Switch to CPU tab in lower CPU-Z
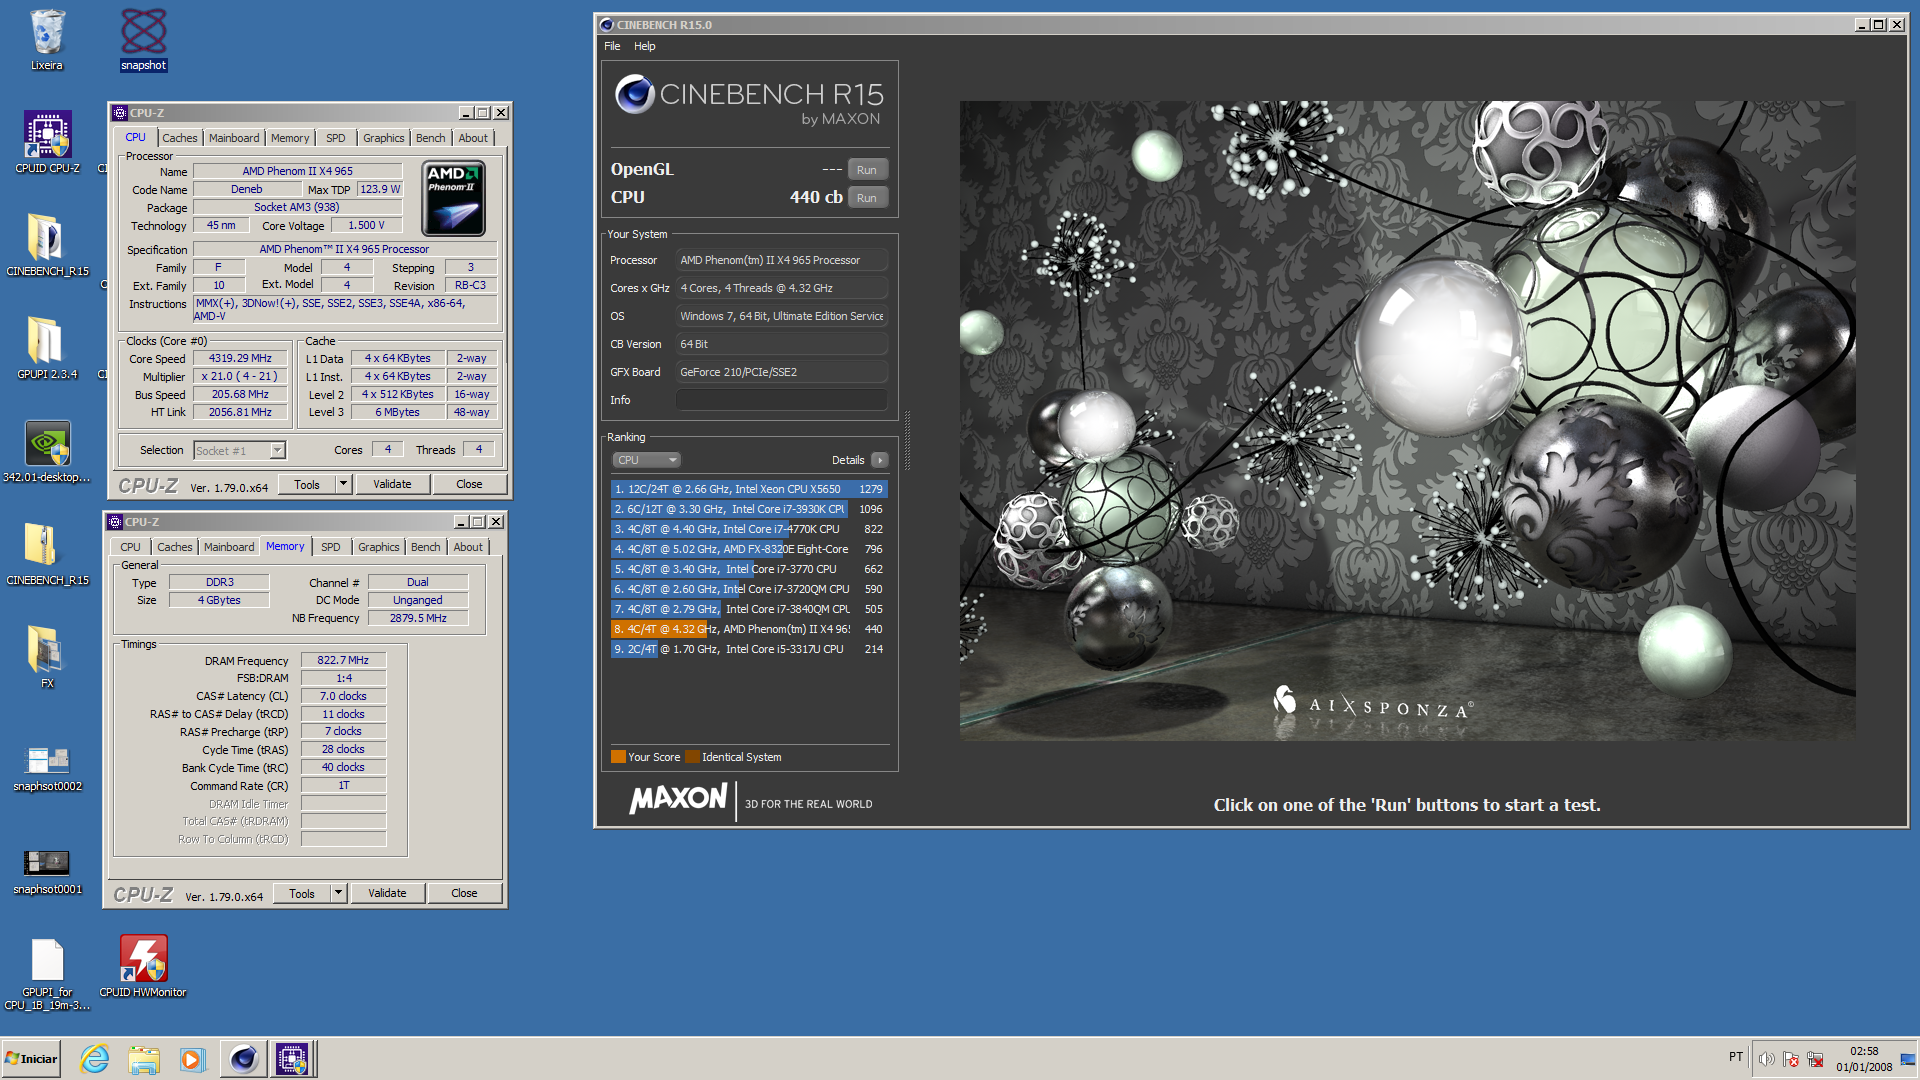Viewport: 1920px width, 1080px height. [x=131, y=547]
